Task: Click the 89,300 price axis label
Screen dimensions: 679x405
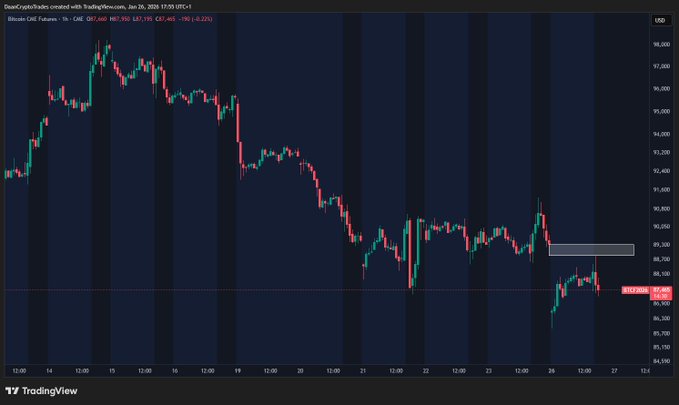Action: click(661, 245)
